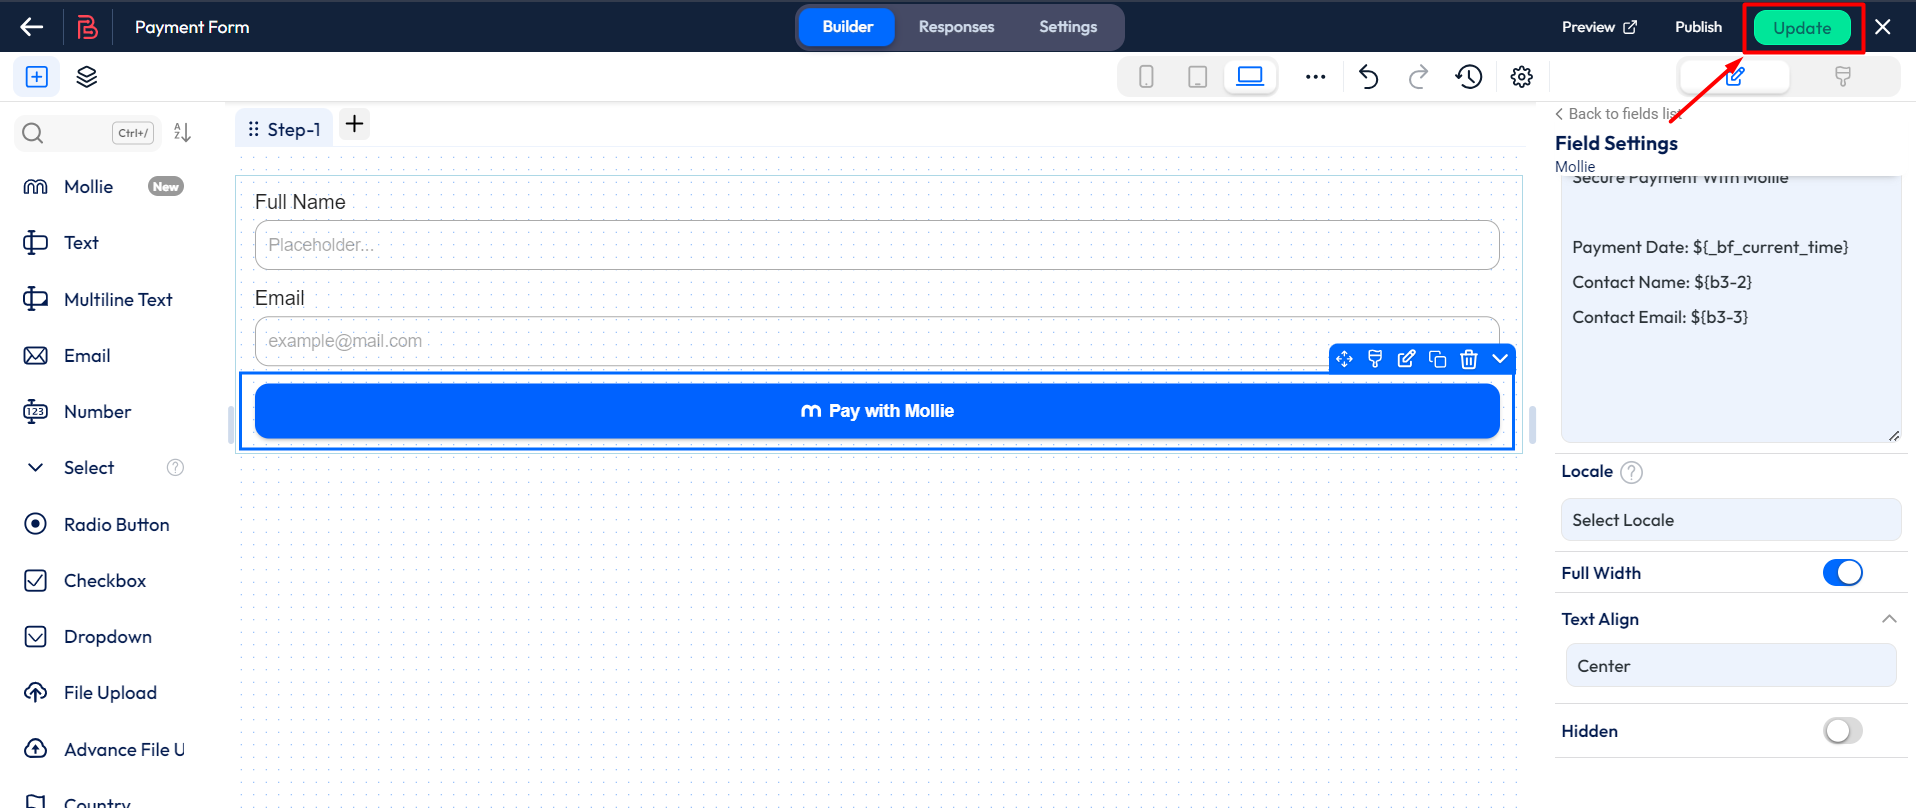Enable the Hidden toggle
Image resolution: width=1916 pixels, height=808 pixels.
coord(1842,731)
